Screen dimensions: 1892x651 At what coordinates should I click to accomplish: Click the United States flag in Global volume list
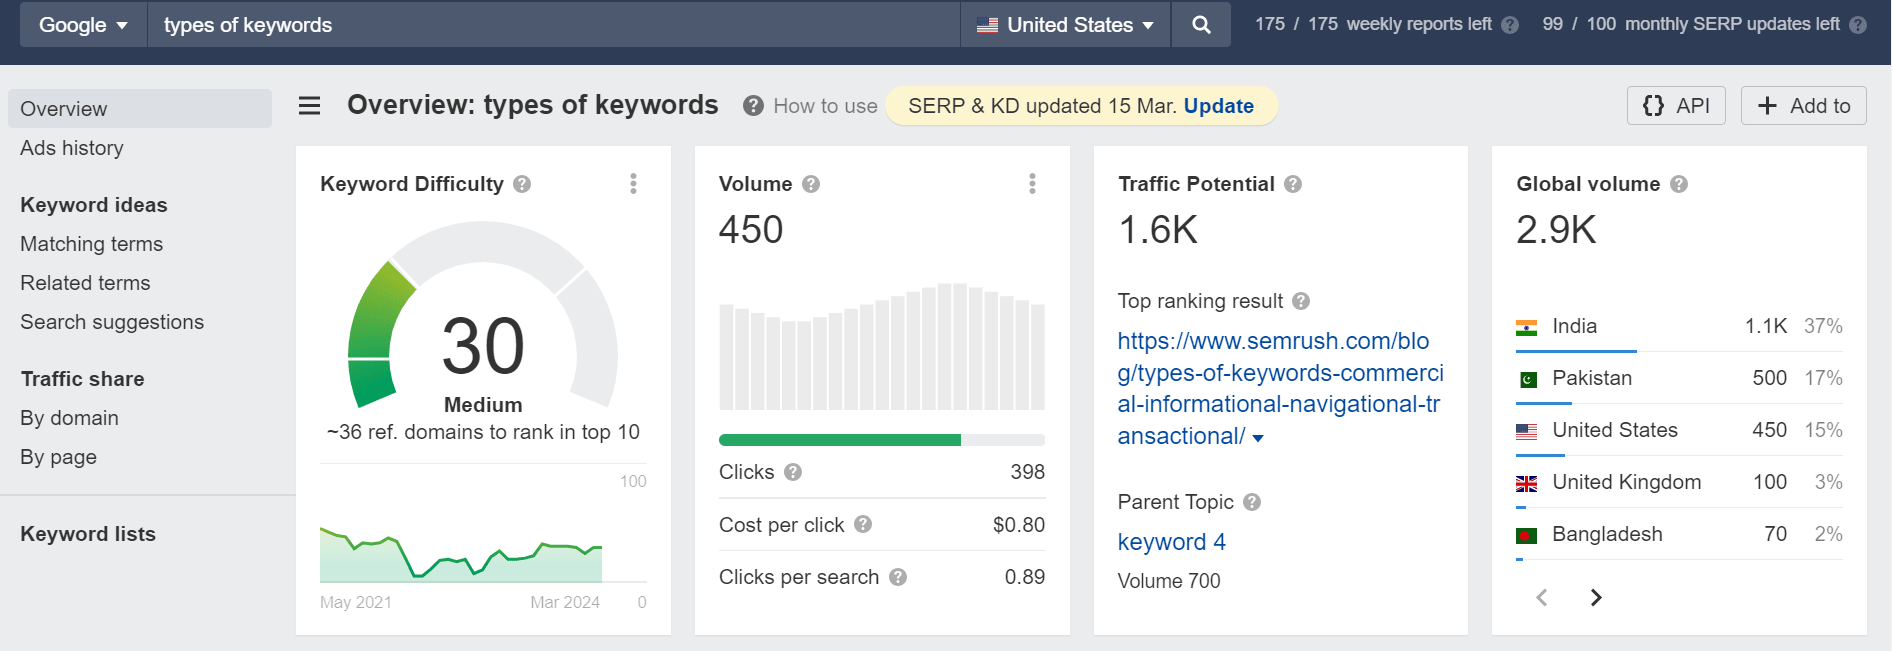(x=1527, y=431)
